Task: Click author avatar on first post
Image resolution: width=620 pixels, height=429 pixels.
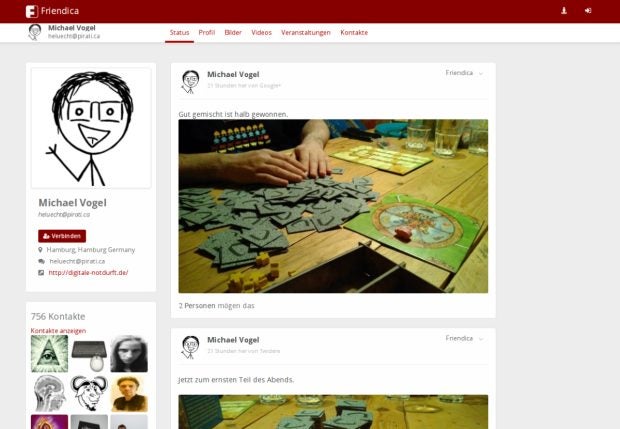Action: tap(190, 81)
